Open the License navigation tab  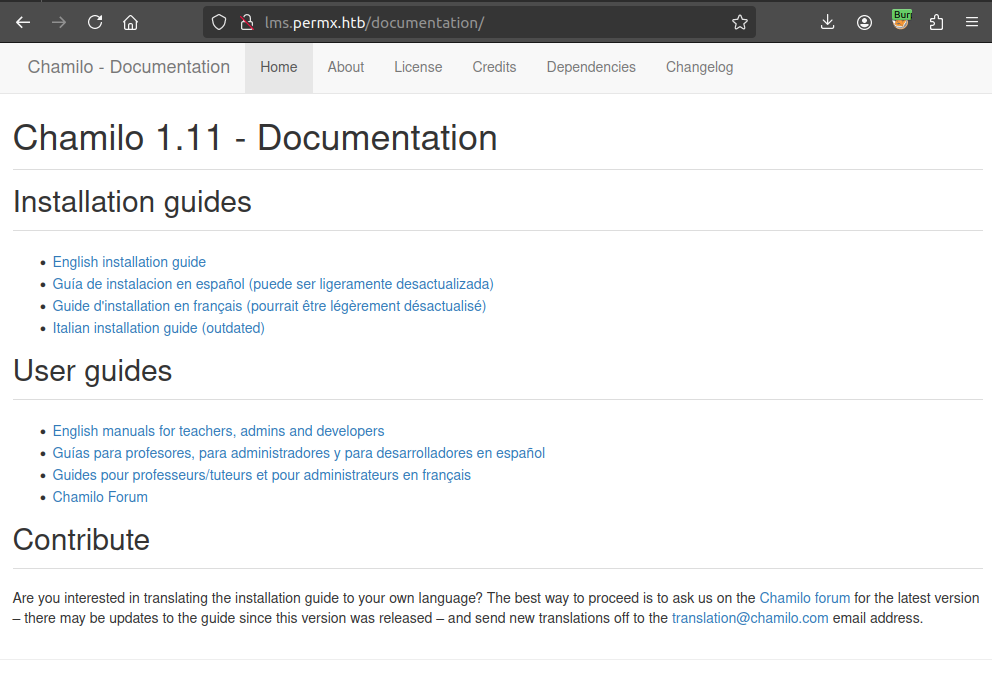click(x=418, y=67)
